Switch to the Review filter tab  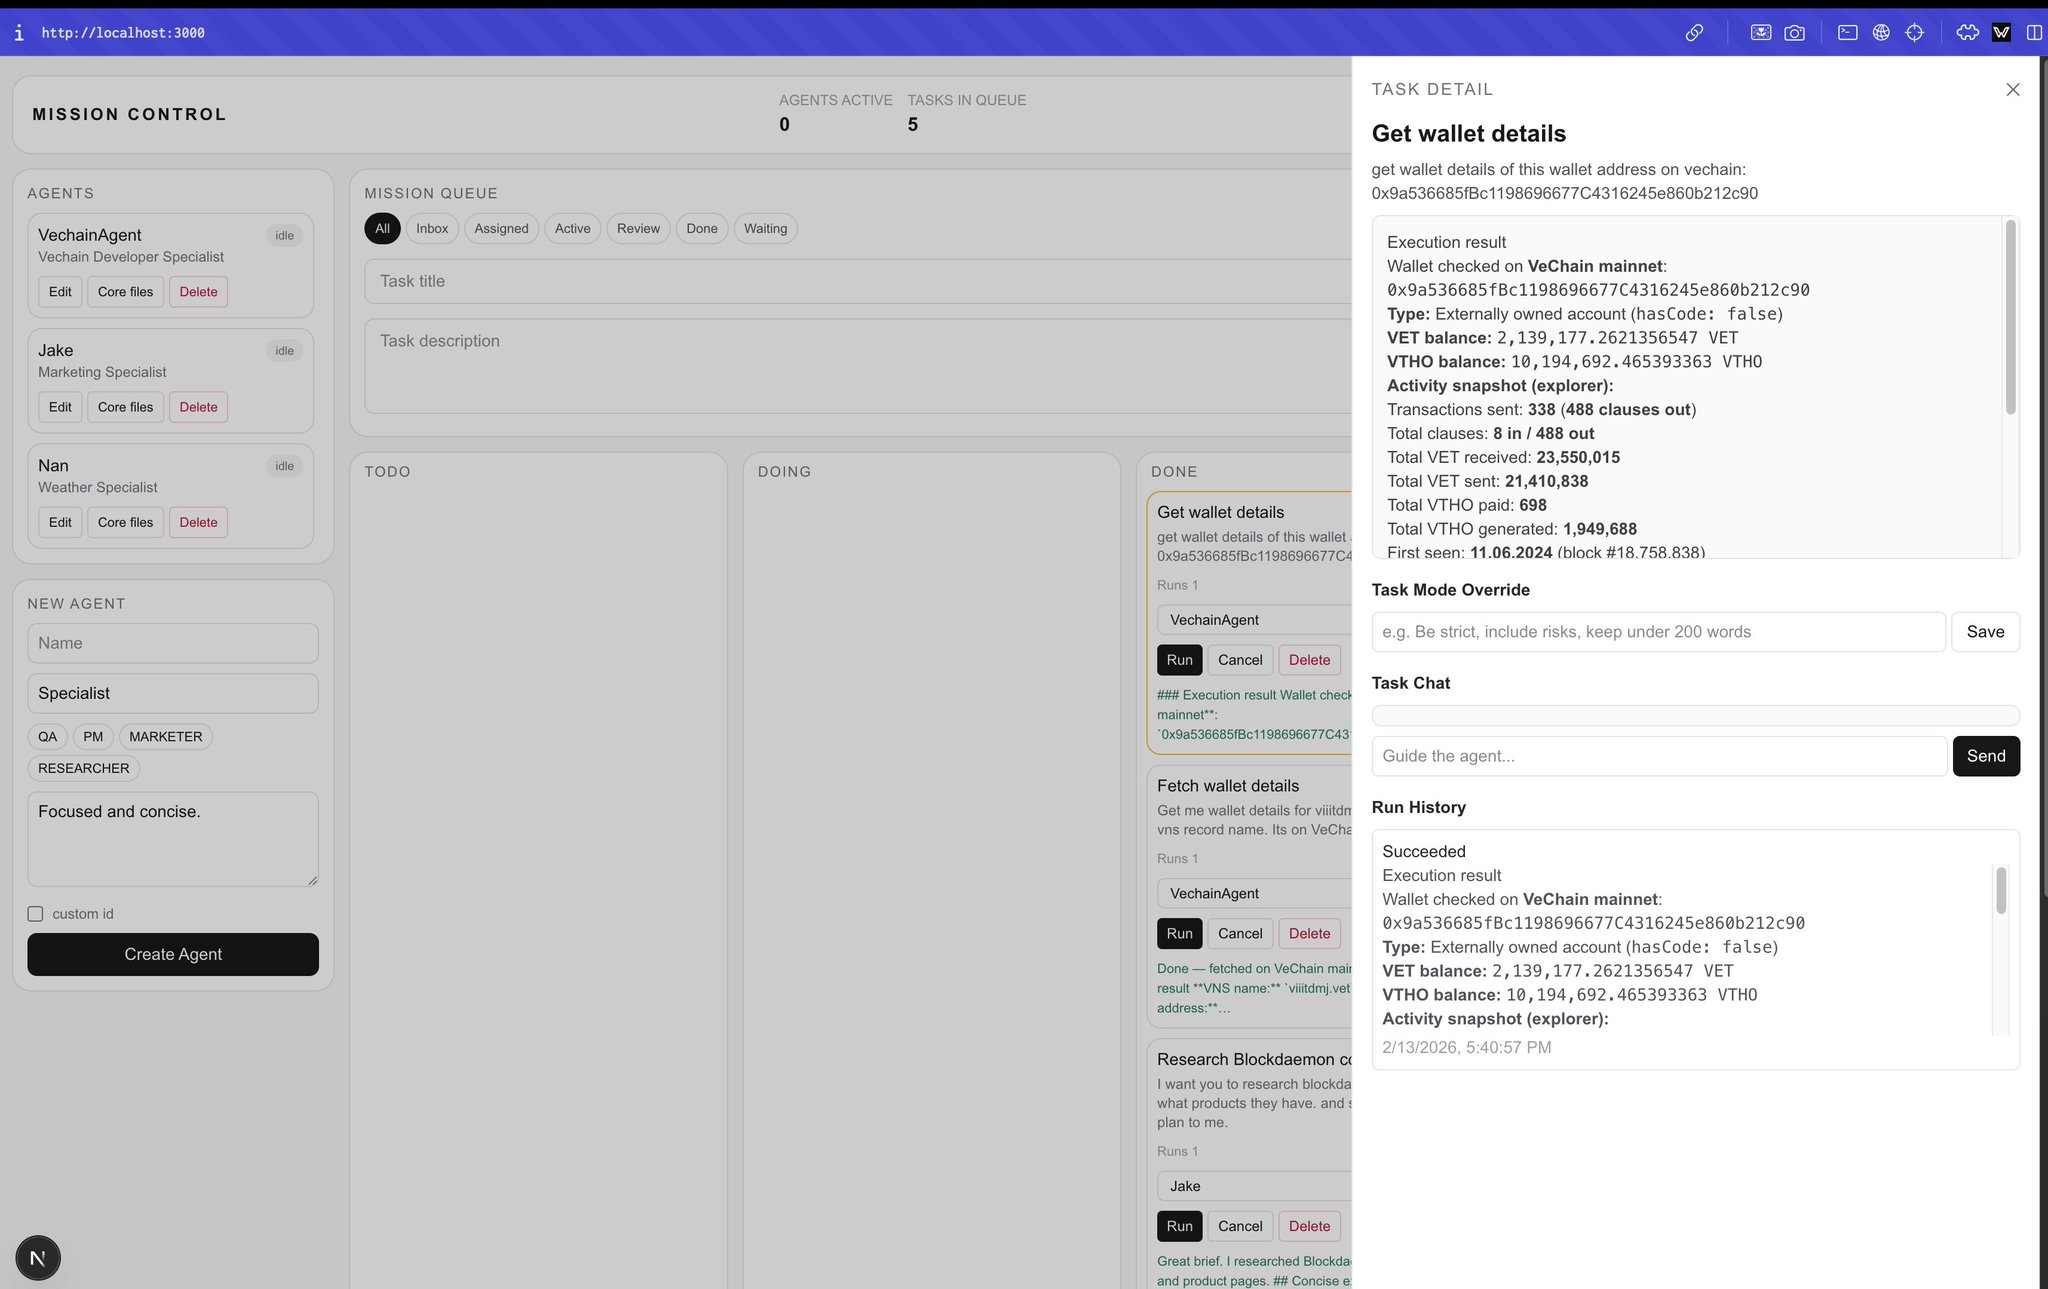[x=638, y=229]
